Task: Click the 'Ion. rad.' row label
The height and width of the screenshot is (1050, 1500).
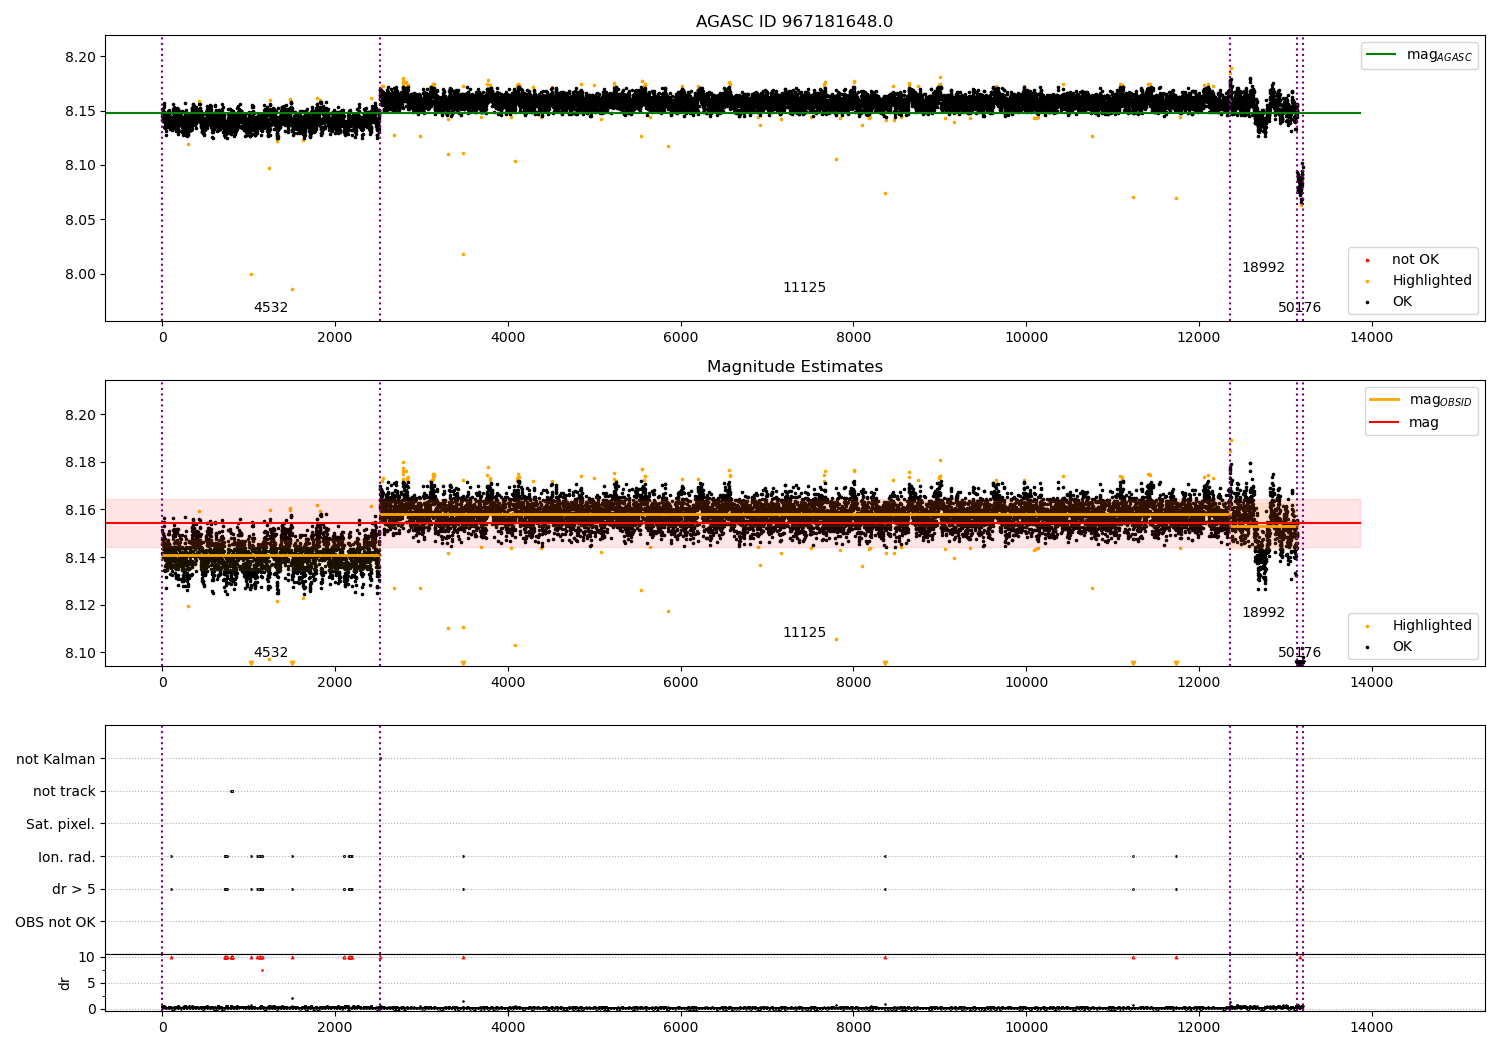Action: click(67, 857)
